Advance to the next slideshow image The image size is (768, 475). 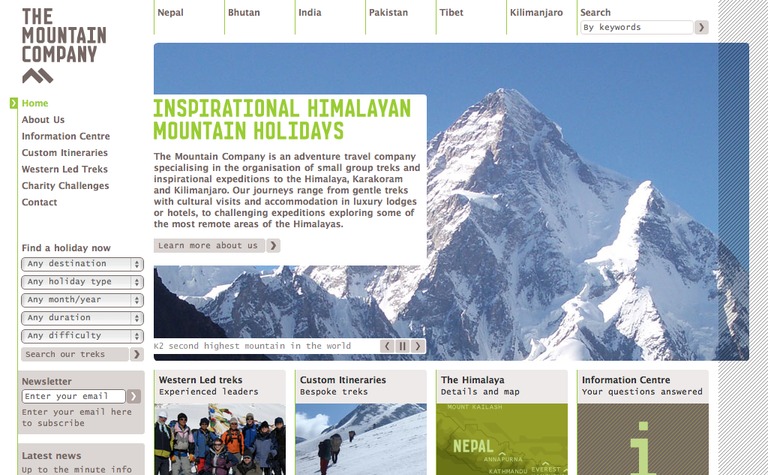(x=418, y=346)
